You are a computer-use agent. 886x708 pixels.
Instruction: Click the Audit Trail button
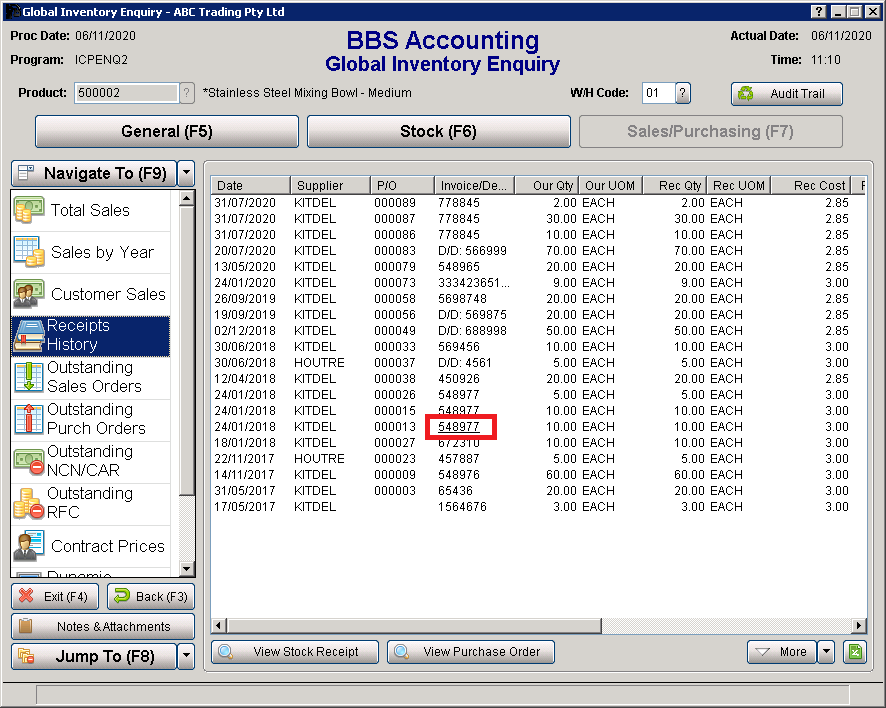787,94
